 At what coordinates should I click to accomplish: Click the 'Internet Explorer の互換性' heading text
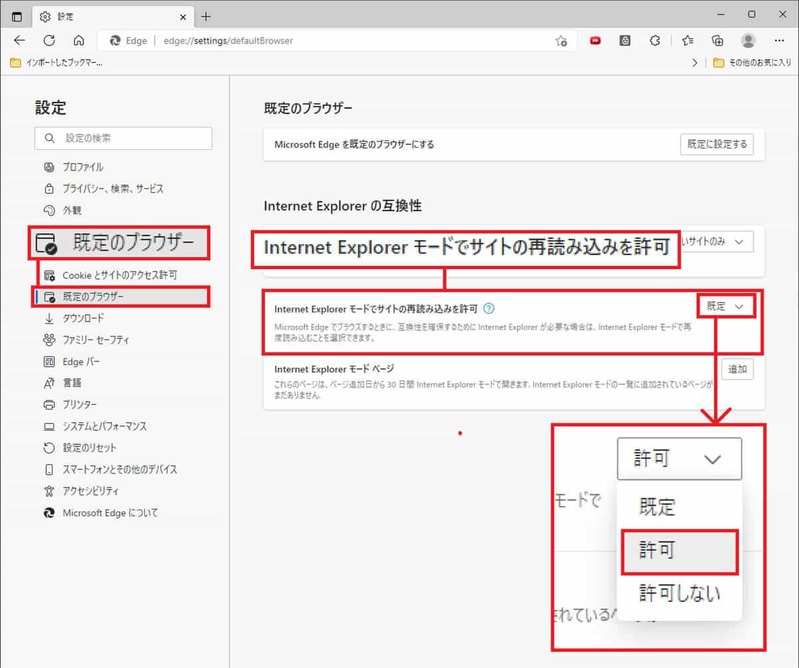point(342,206)
